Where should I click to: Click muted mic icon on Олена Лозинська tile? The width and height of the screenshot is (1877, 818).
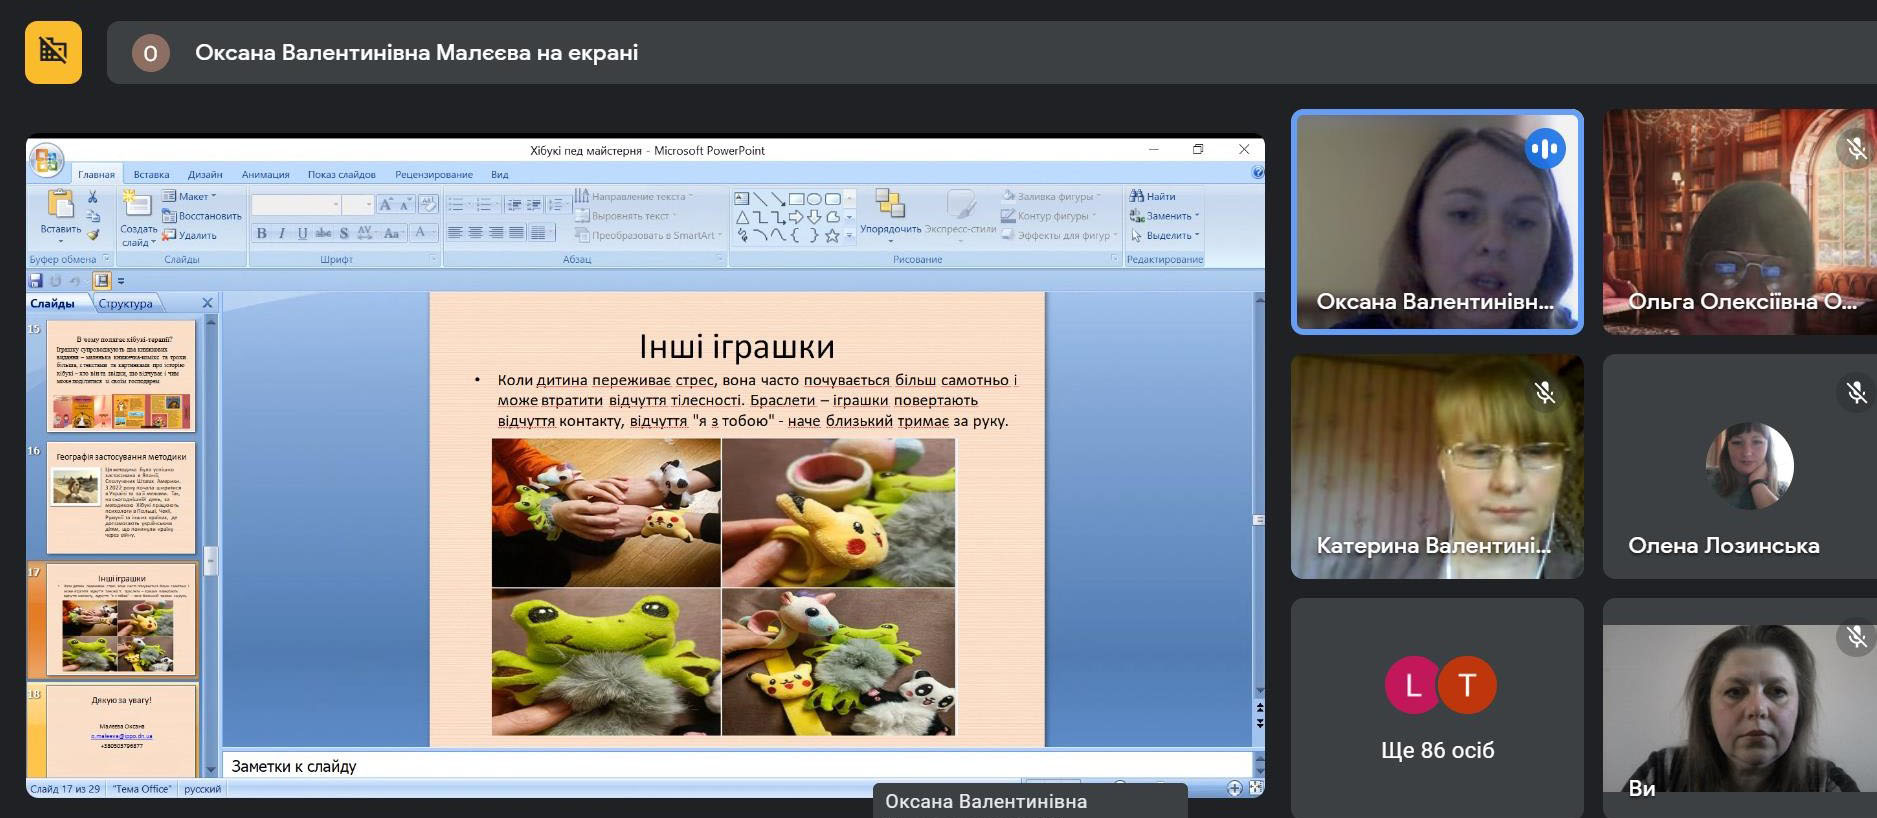coord(1857,392)
